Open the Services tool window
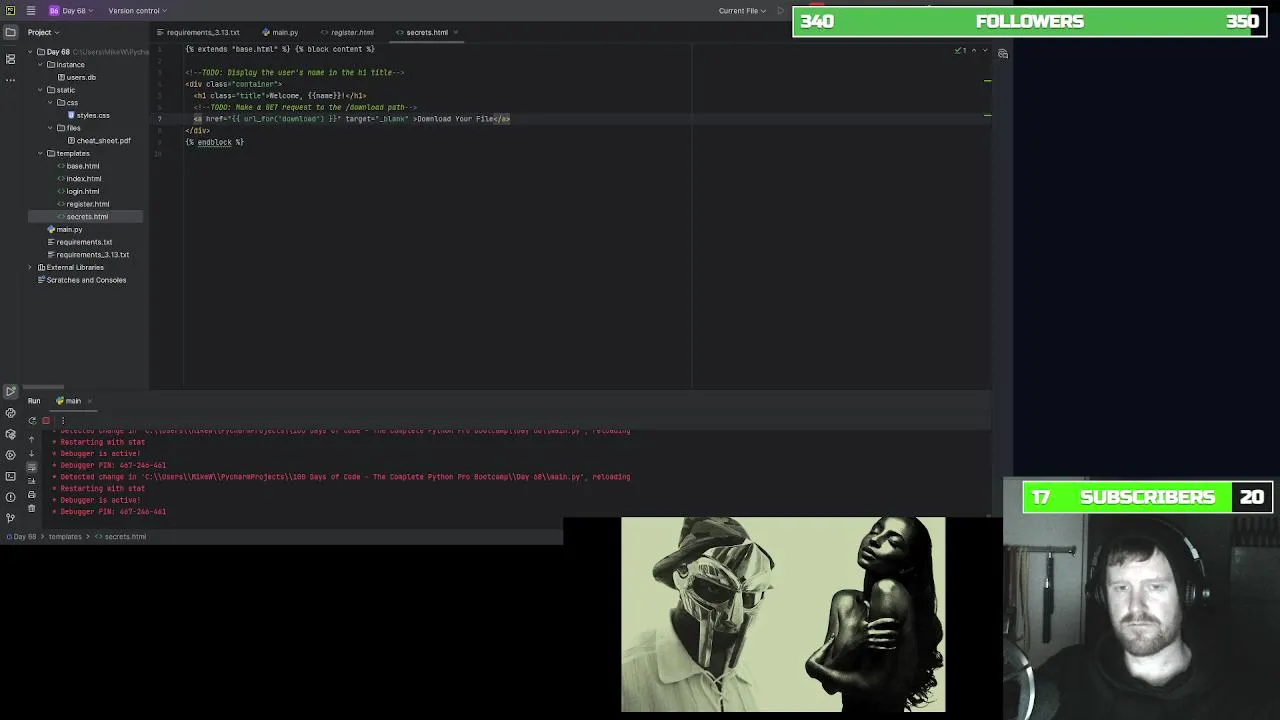This screenshot has height=720, width=1280. 10,455
